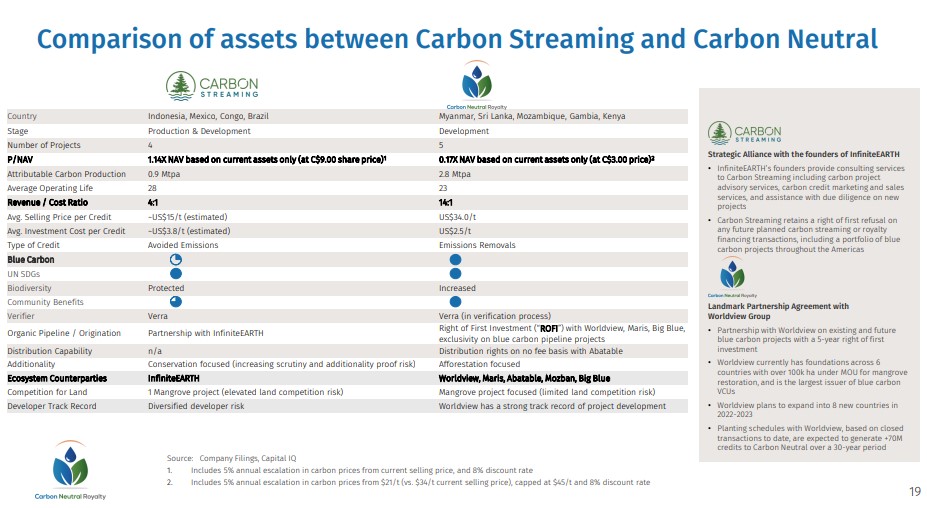Click Carbon Neutral's UN SDGs full circle
This screenshot has width=927, height=508.
455,274
